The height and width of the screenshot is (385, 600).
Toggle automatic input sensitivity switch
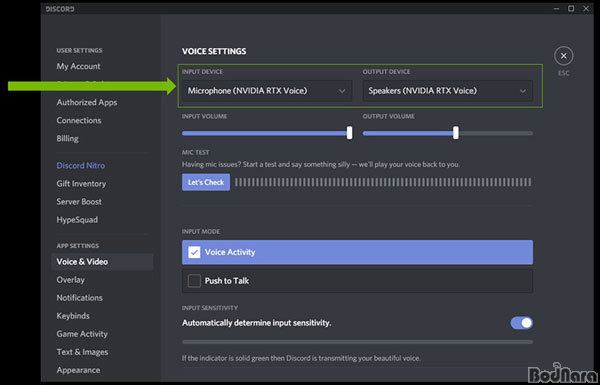pos(521,323)
